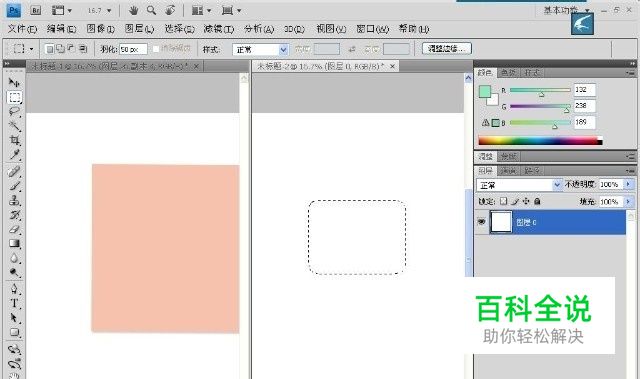Open the 图像 (Image) menu
This screenshot has width=640, height=379.
pyautogui.click(x=100, y=29)
